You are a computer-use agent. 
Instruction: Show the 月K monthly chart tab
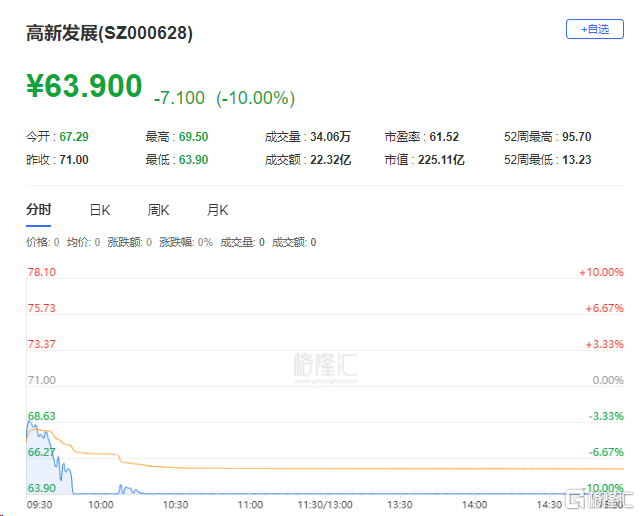point(217,210)
